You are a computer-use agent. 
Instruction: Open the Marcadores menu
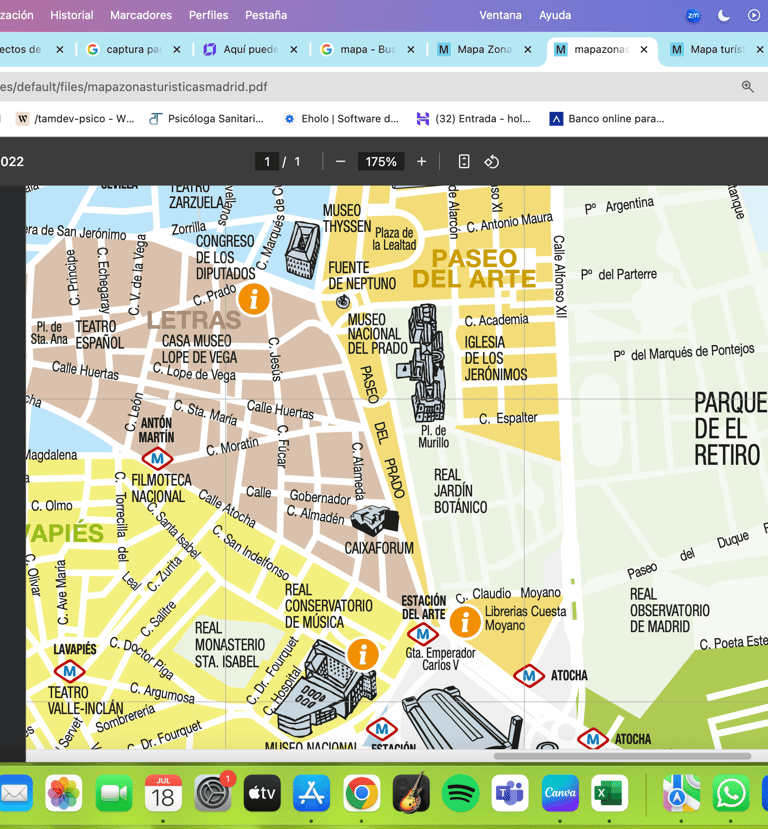click(141, 15)
